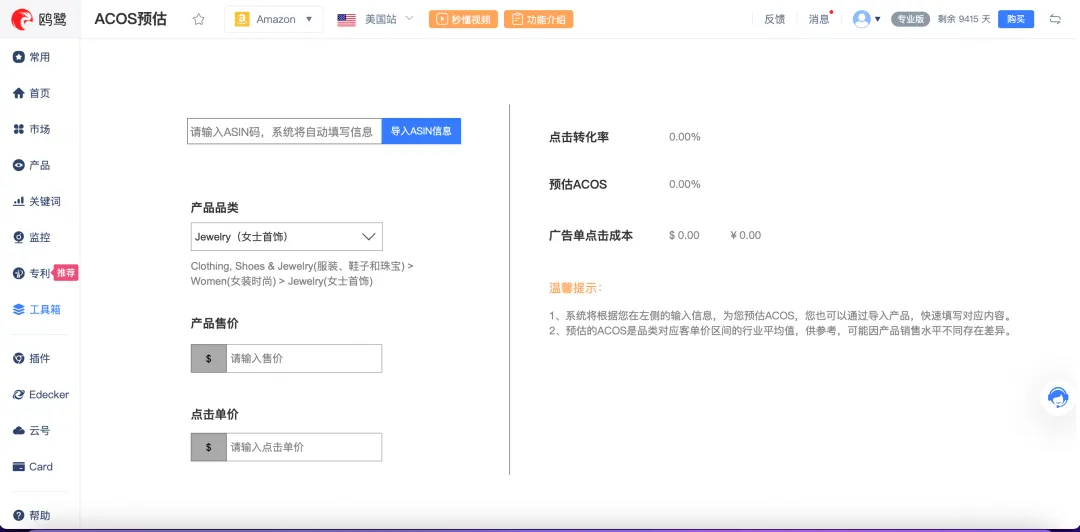
Task: Open the customer service chat icon
Action: 1058,398
